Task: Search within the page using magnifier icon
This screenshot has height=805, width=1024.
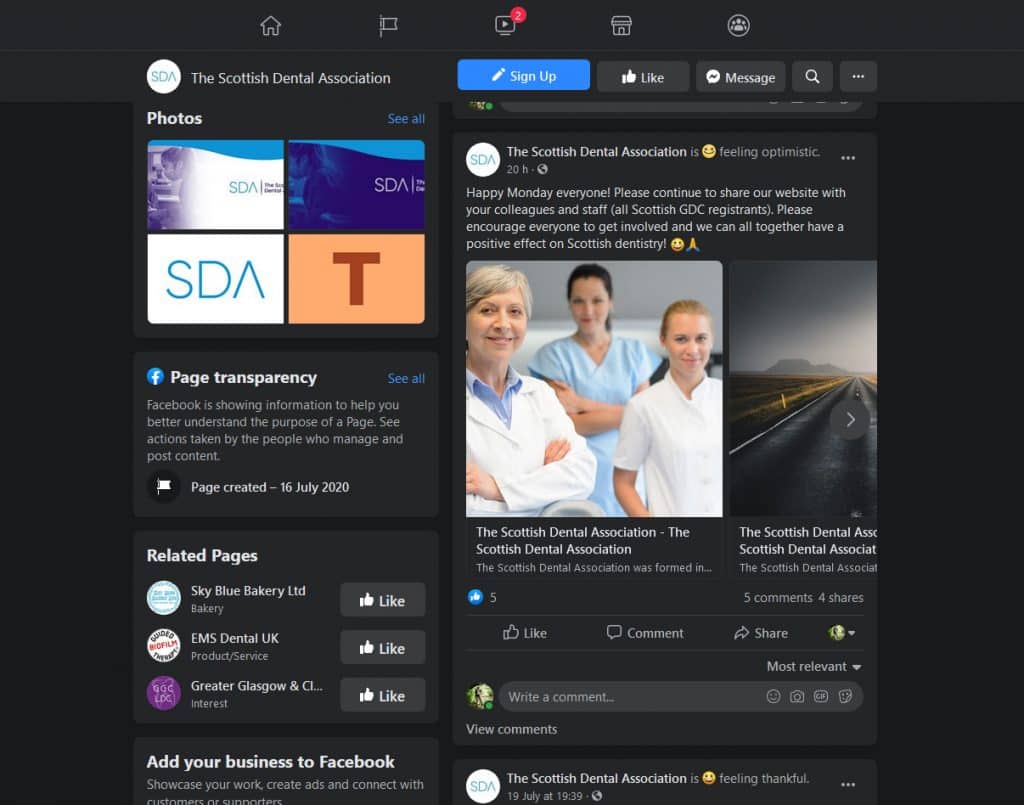Action: [x=812, y=77]
